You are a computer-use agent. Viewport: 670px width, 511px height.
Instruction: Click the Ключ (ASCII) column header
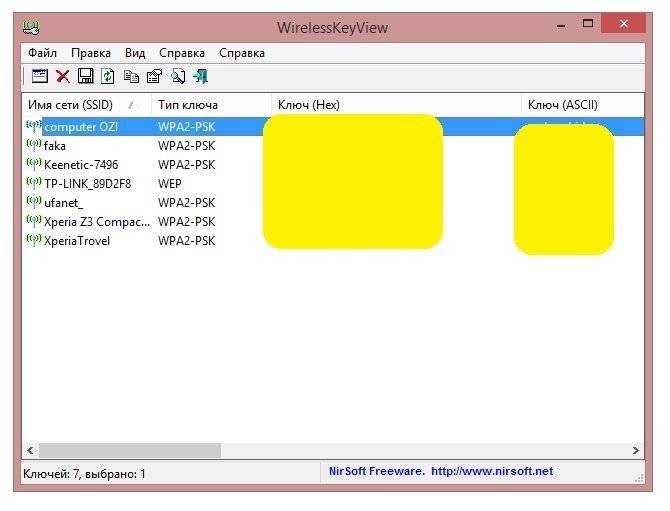[x=583, y=105]
